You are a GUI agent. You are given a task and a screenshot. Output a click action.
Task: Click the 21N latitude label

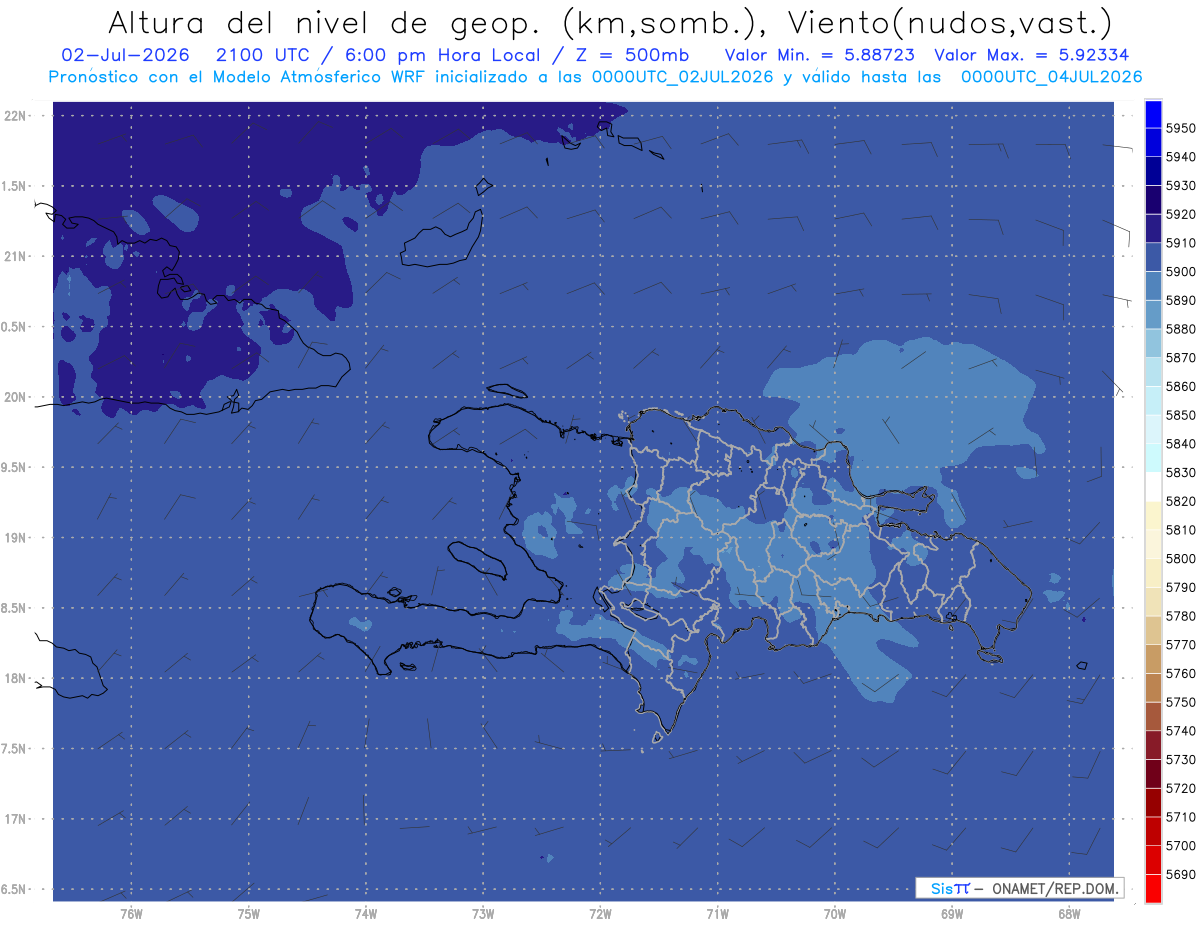click(16, 256)
